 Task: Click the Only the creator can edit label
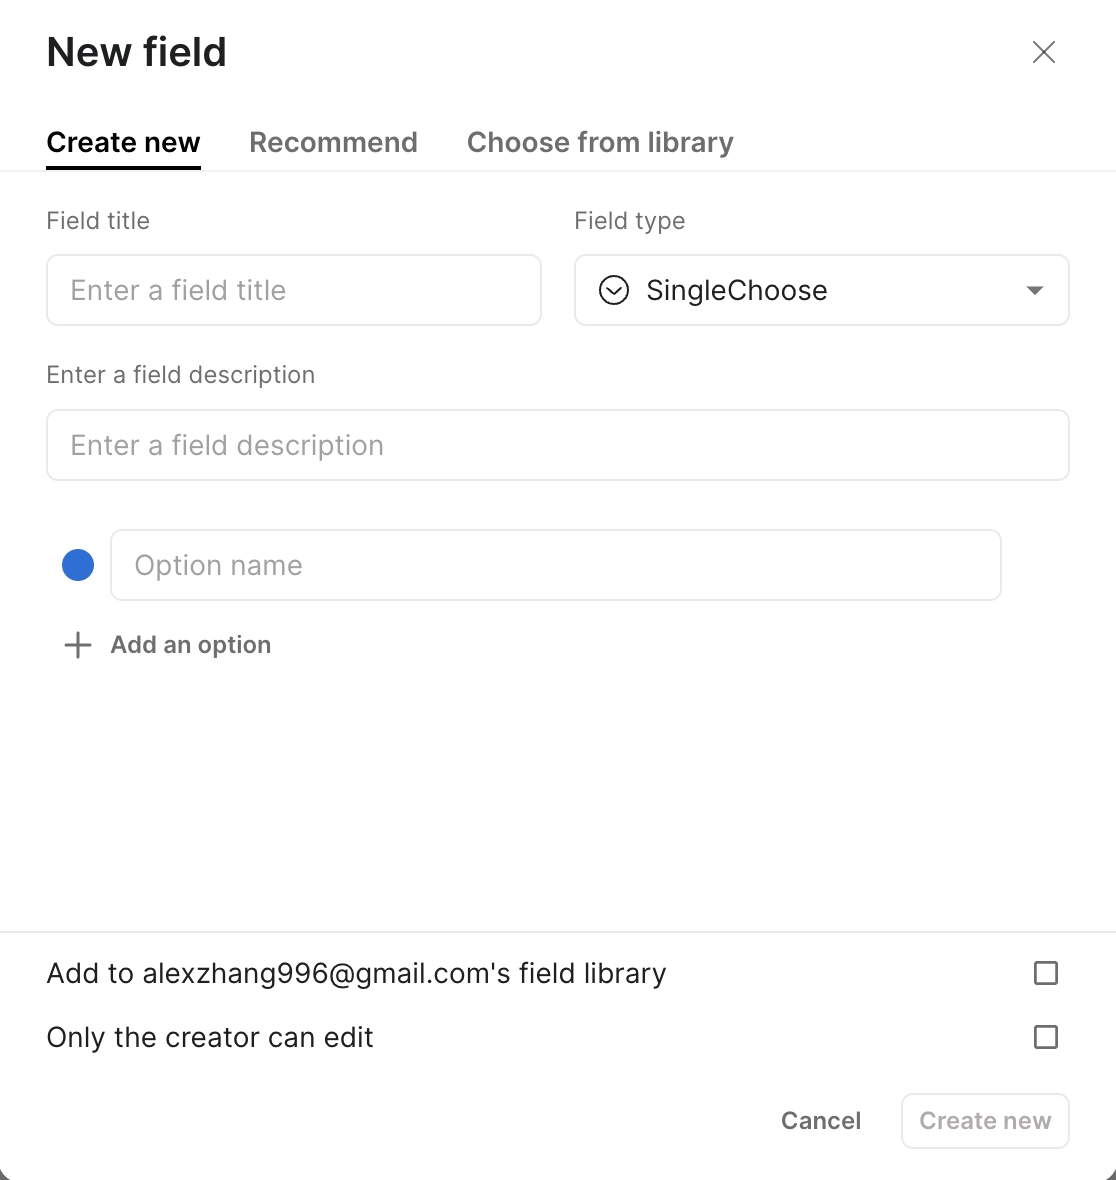(210, 1037)
